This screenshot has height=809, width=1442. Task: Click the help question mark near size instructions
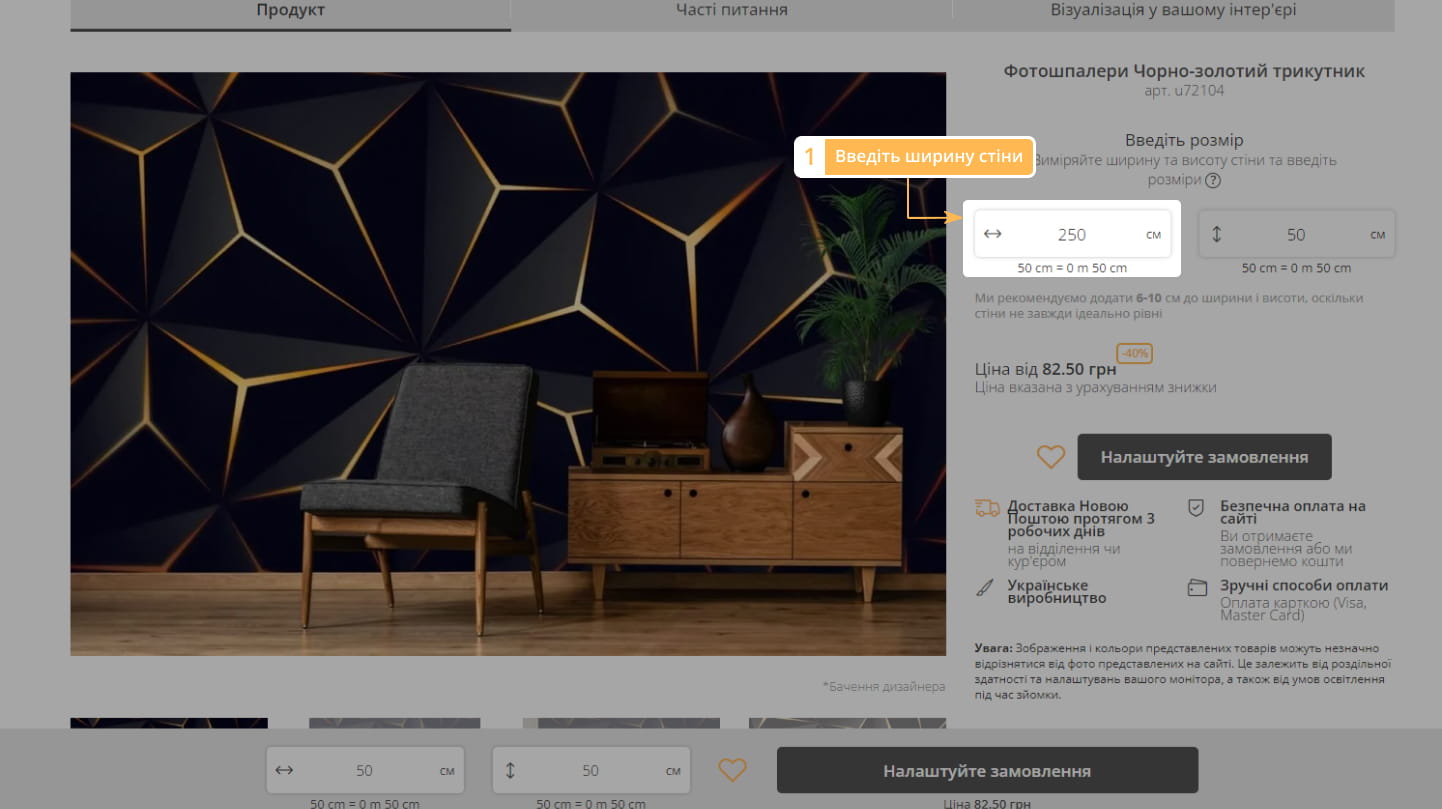coord(1213,181)
